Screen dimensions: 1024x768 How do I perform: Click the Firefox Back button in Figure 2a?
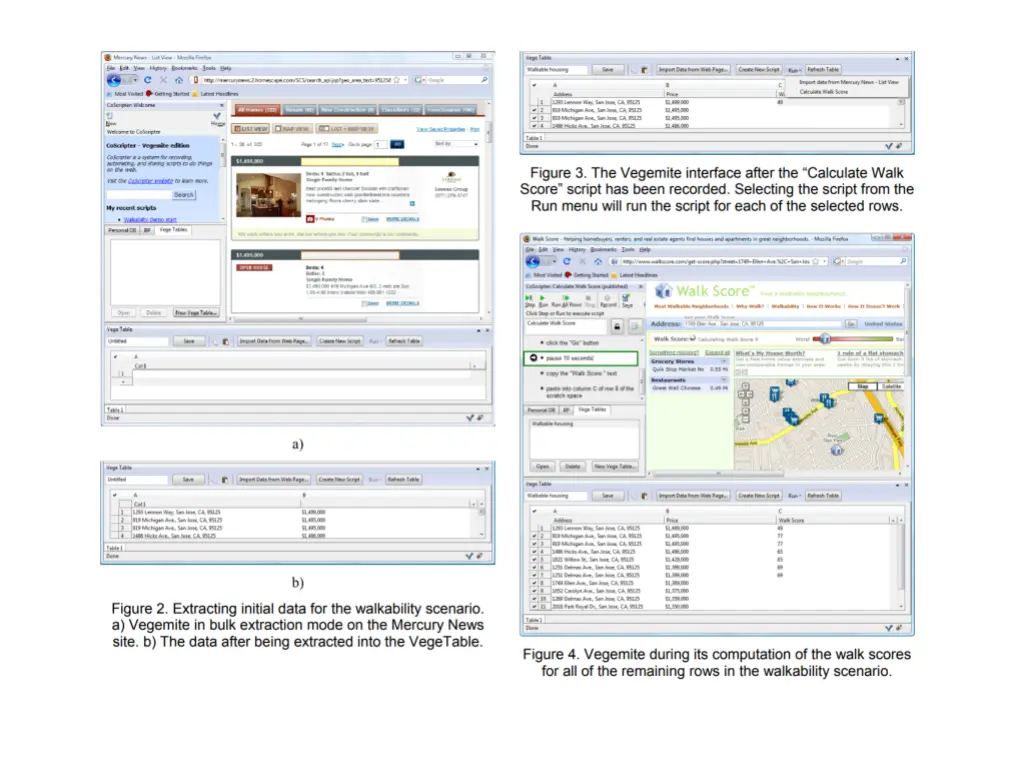click(114, 80)
